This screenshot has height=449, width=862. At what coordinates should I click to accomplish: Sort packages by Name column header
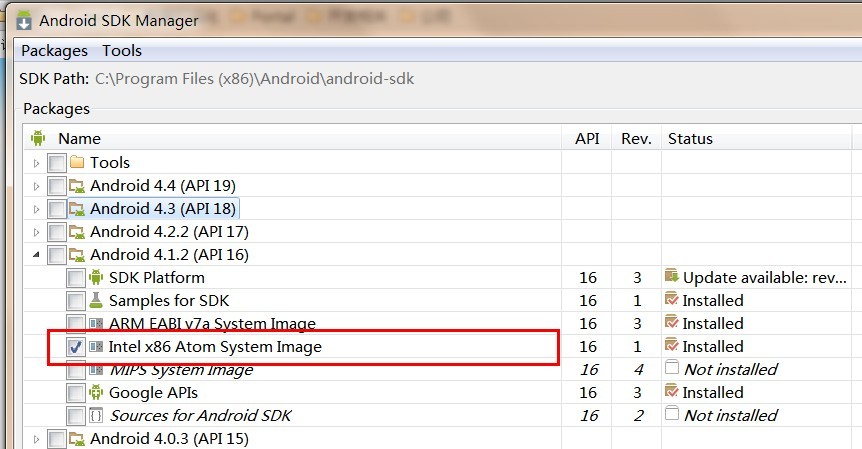(80, 138)
